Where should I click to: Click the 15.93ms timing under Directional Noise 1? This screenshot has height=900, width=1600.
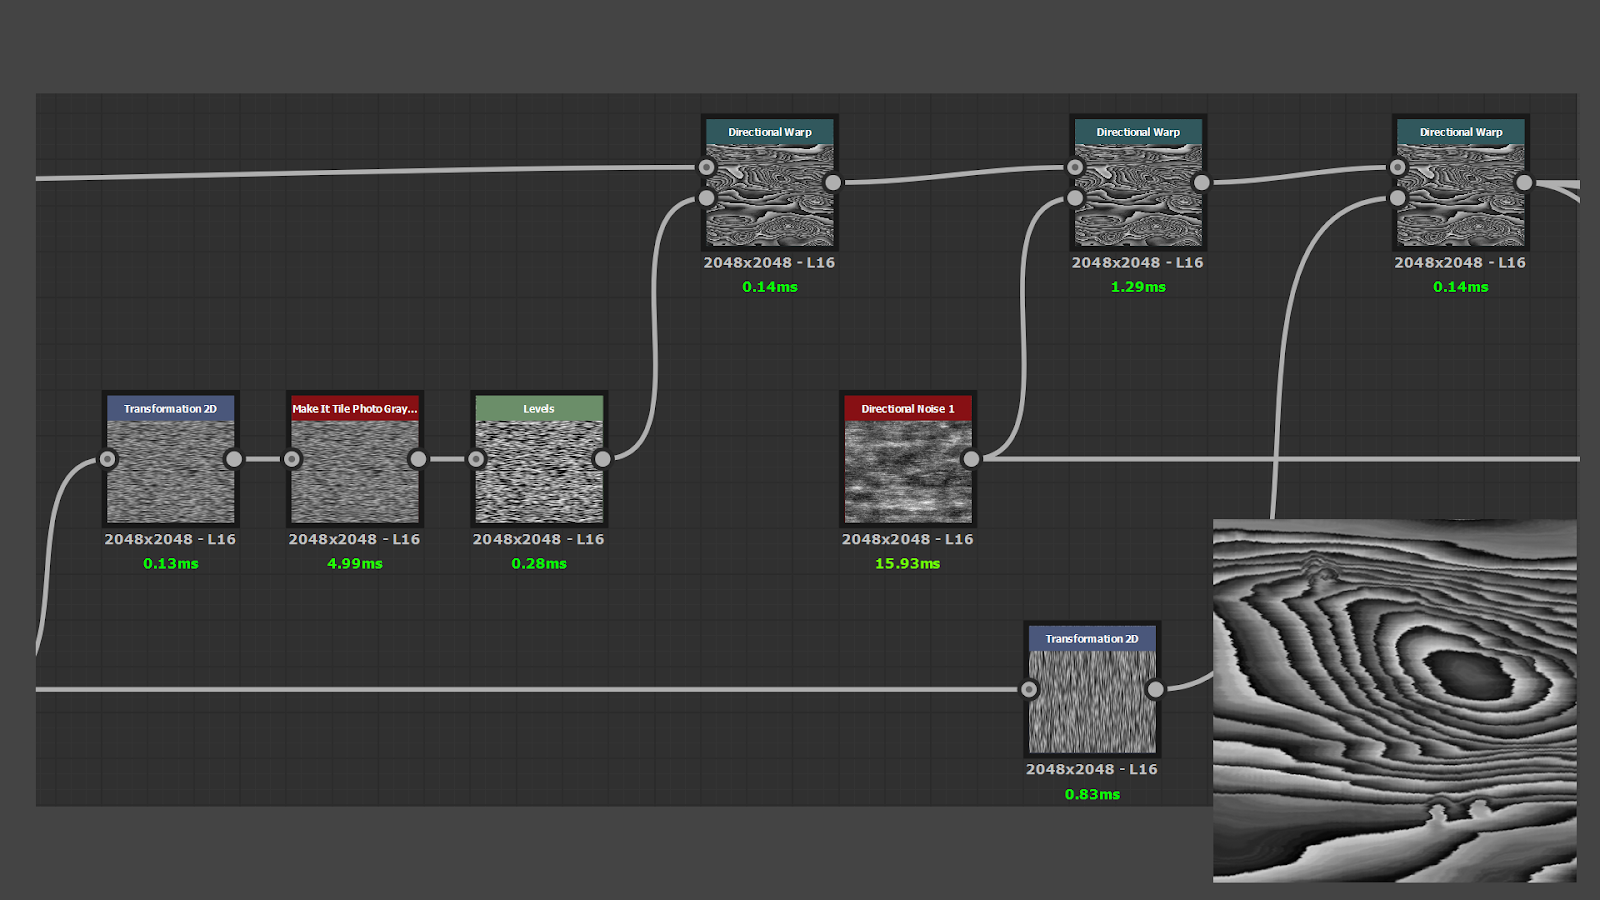[x=908, y=564]
